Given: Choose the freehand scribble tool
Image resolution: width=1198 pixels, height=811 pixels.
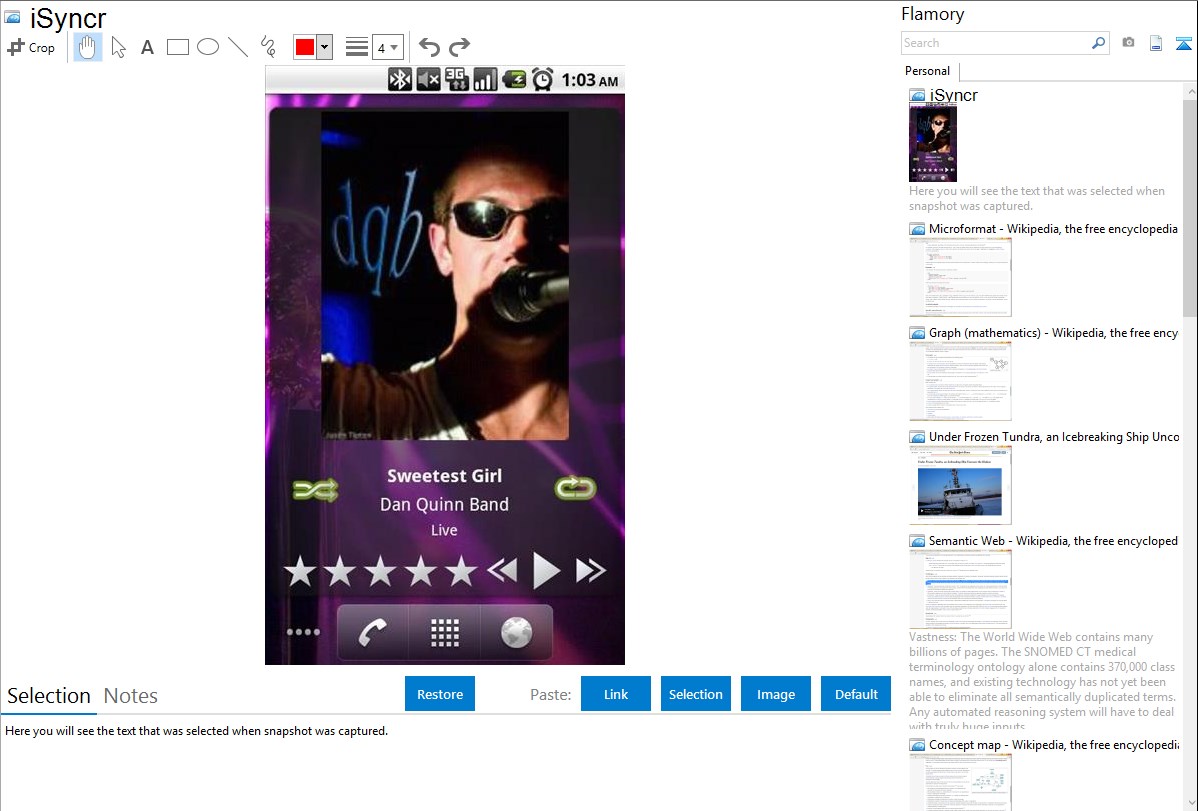Looking at the screenshot, I should pos(268,47).
